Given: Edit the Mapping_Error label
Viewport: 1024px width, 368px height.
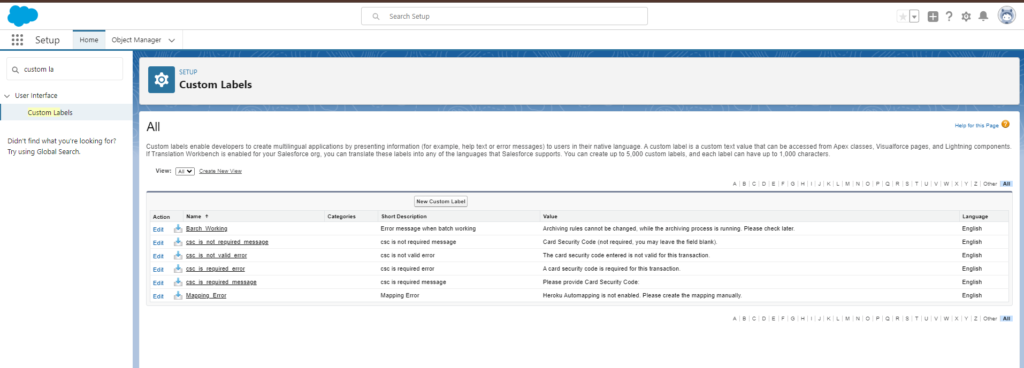Looking at the screenshot, I should [158, 296].
